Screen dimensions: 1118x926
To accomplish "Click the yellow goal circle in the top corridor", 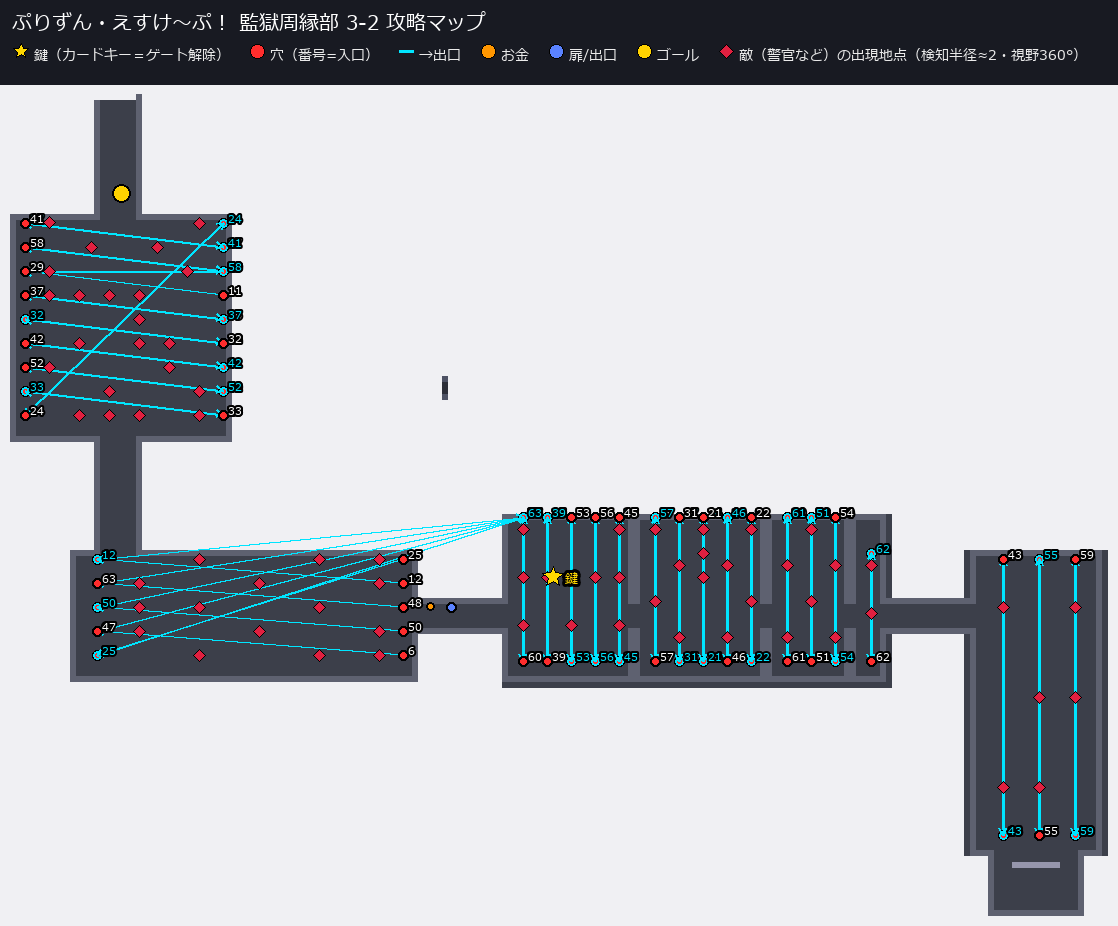I will (x=121, y=193).
